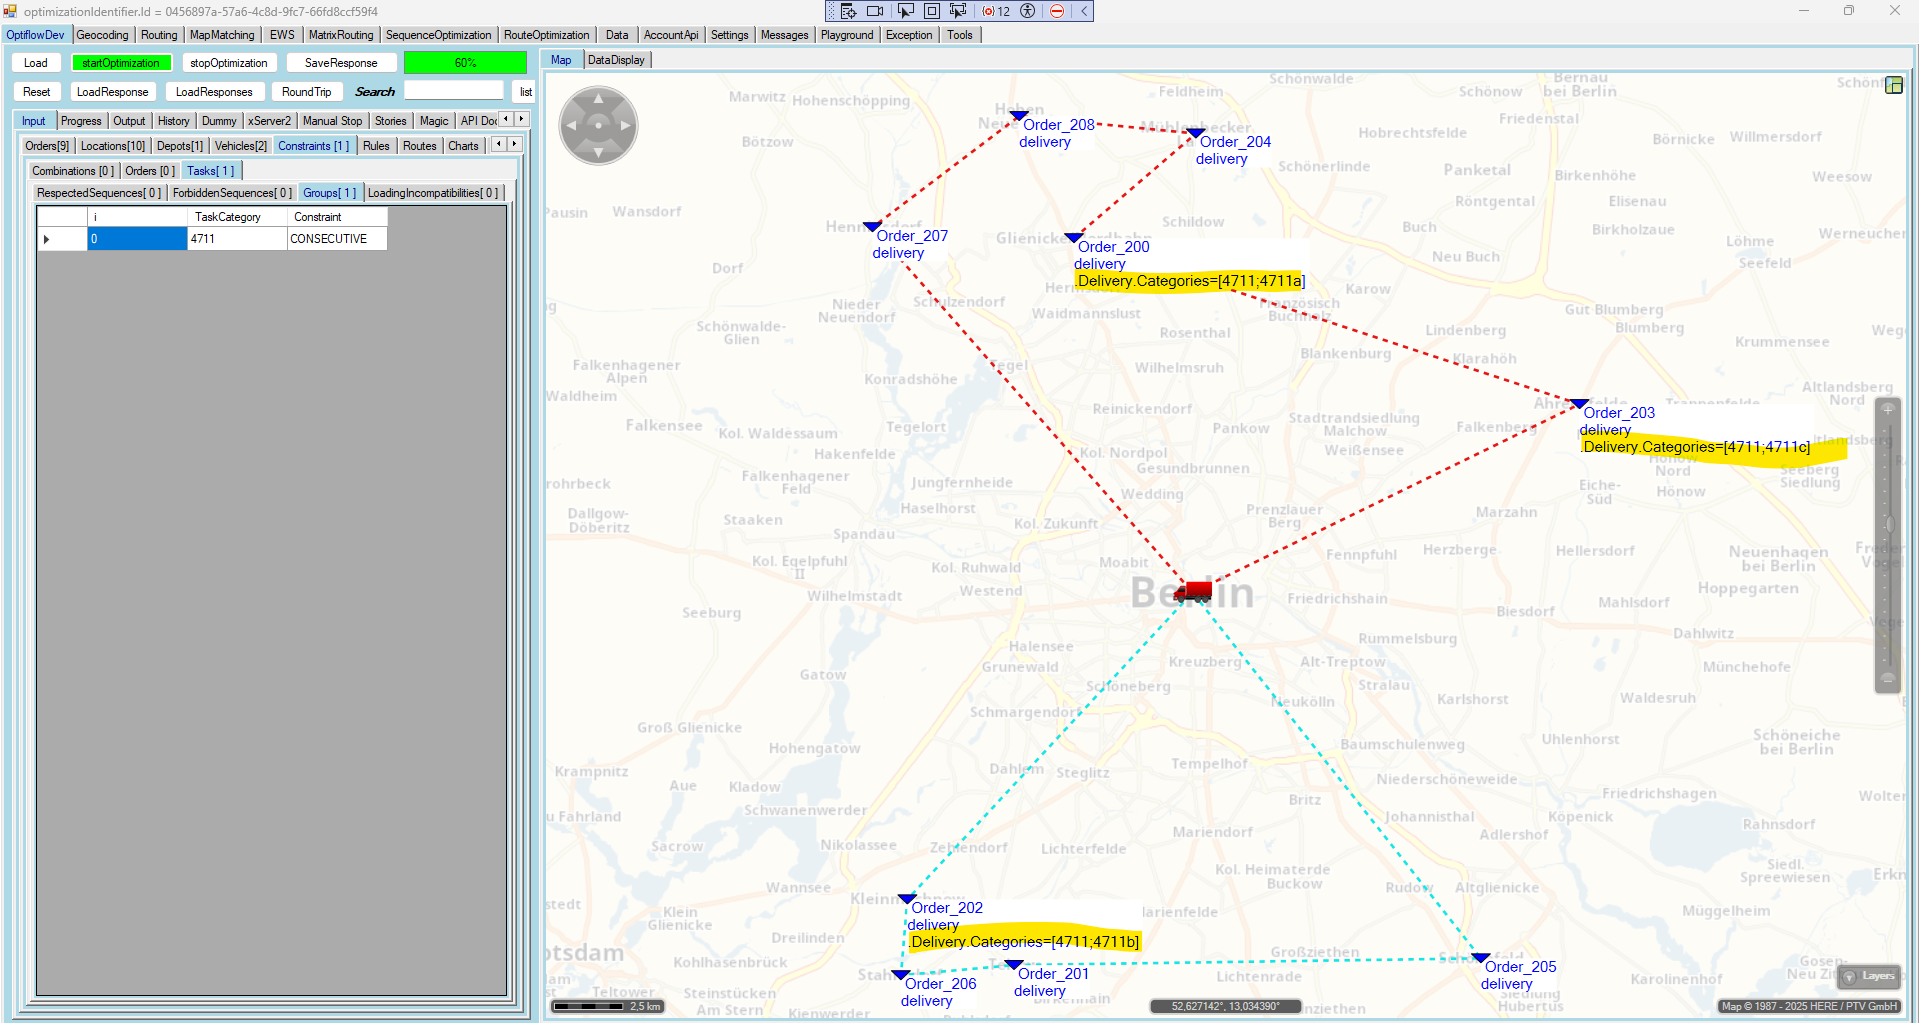Click the video camera icon in debug toolbar

click(x=875, y=11)
